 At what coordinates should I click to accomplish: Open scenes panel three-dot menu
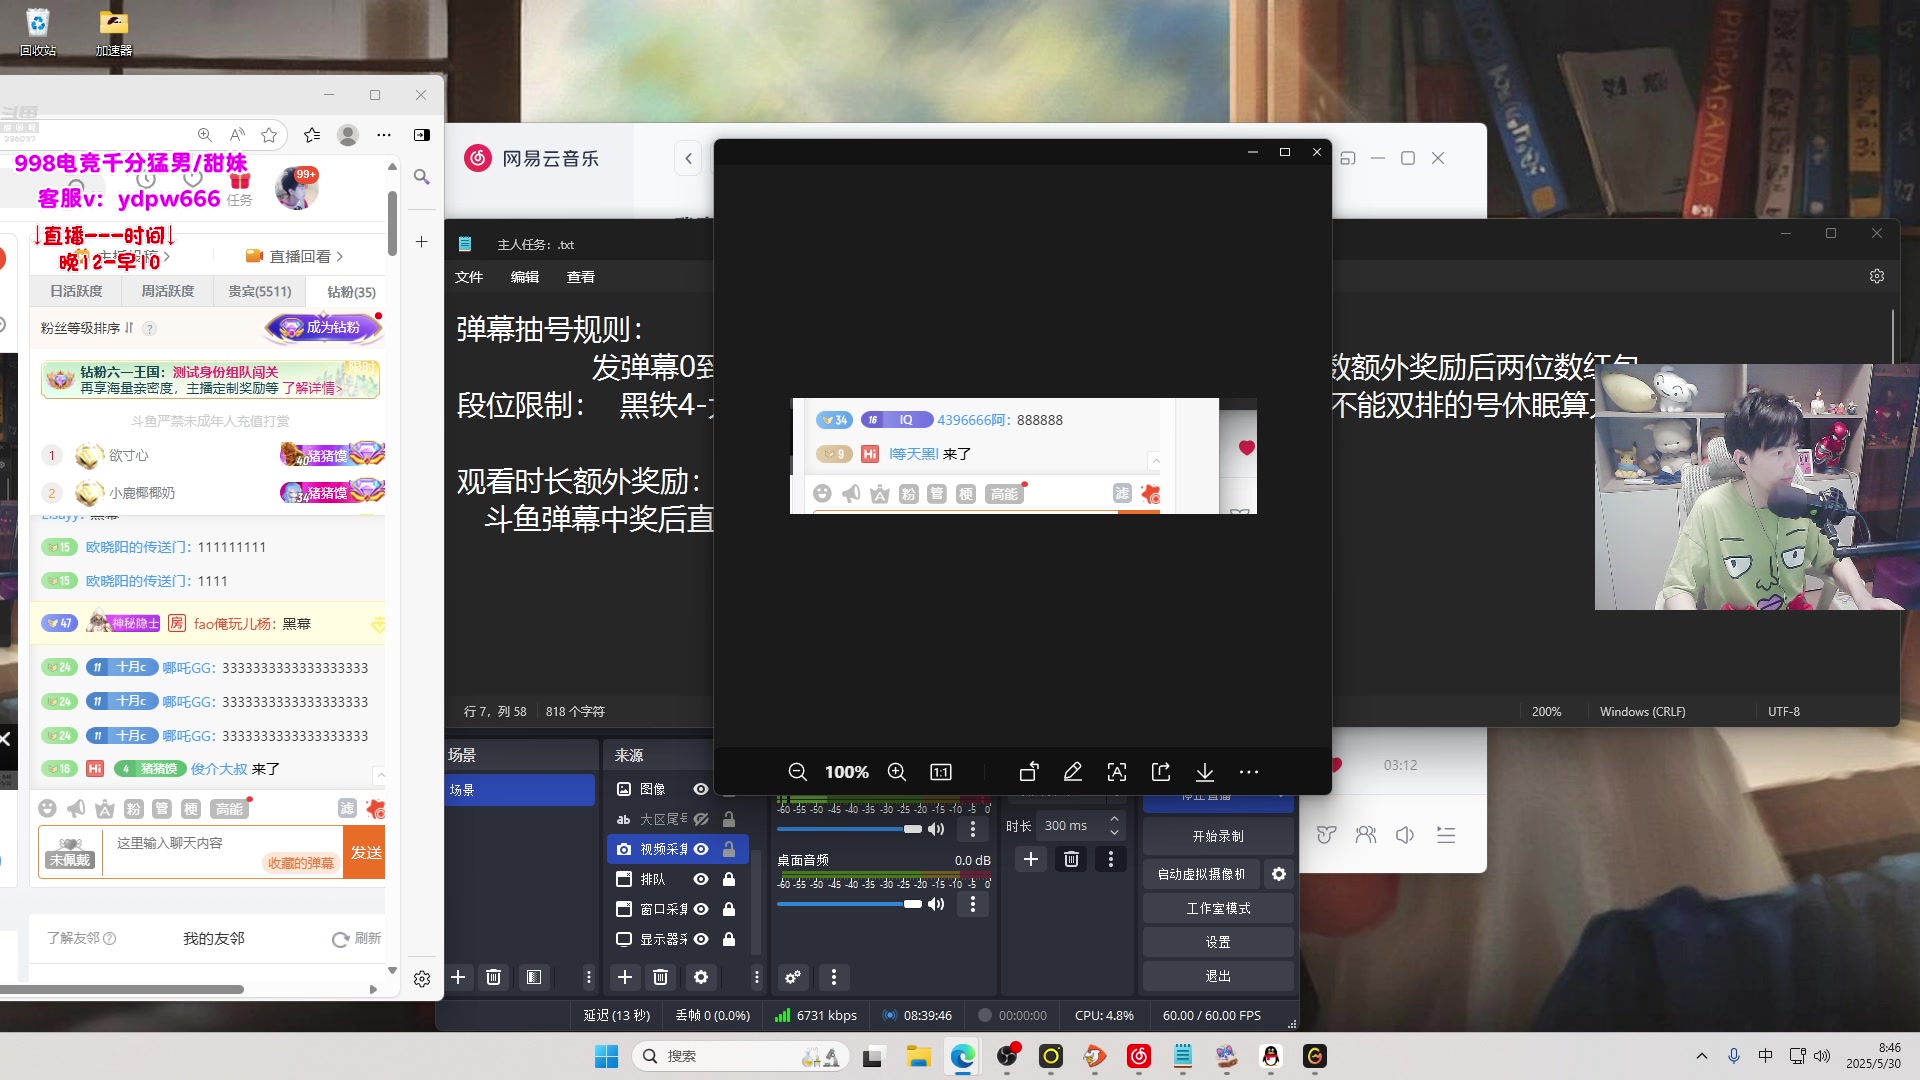point(588,977)
